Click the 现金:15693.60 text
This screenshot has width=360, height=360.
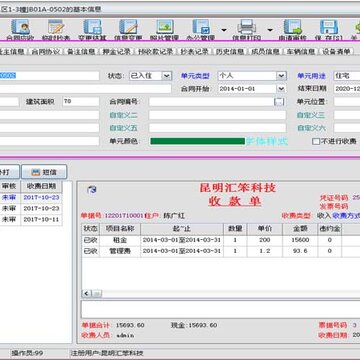(x=194, y=325)
